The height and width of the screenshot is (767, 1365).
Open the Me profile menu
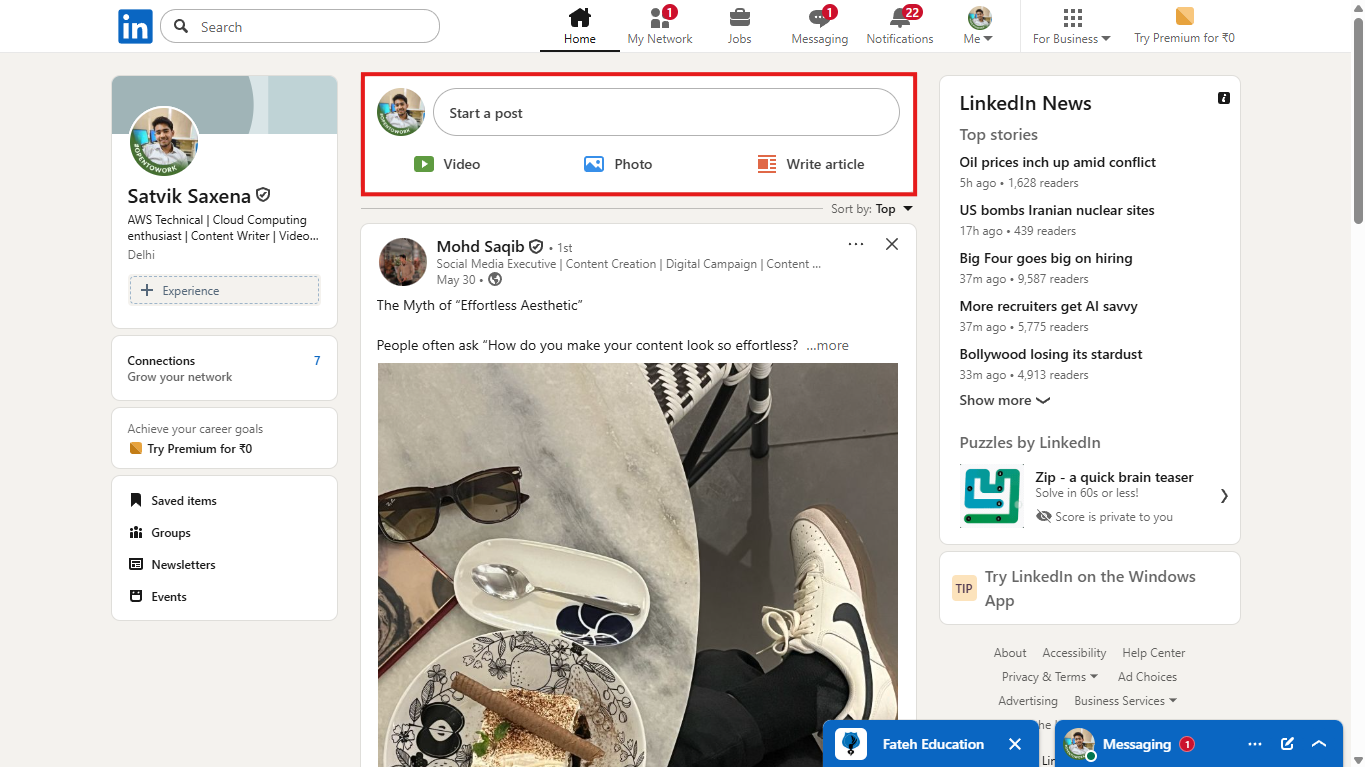click(x=977, y=25)
